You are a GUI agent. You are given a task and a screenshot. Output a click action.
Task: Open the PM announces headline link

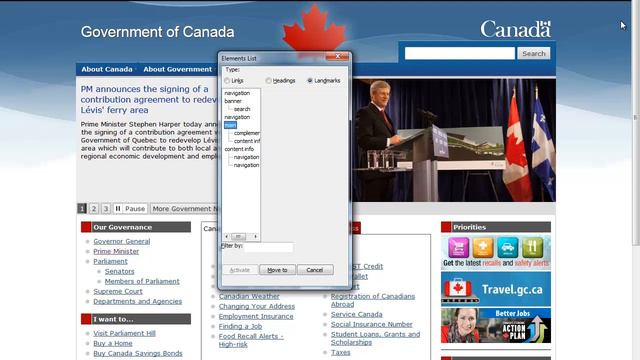pyautogui.click(x=149, y=100)
